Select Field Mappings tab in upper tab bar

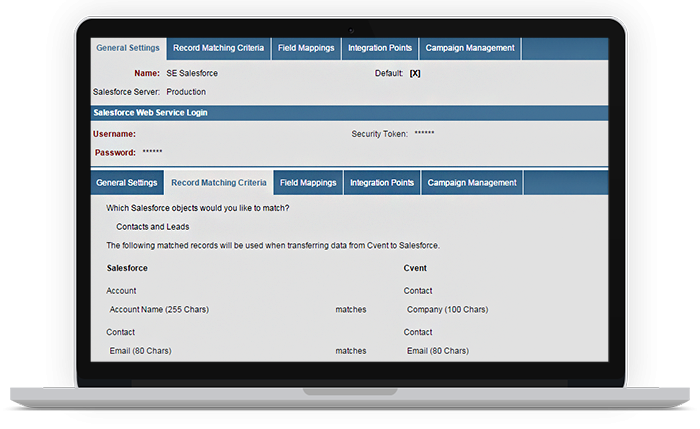[306, 48]
